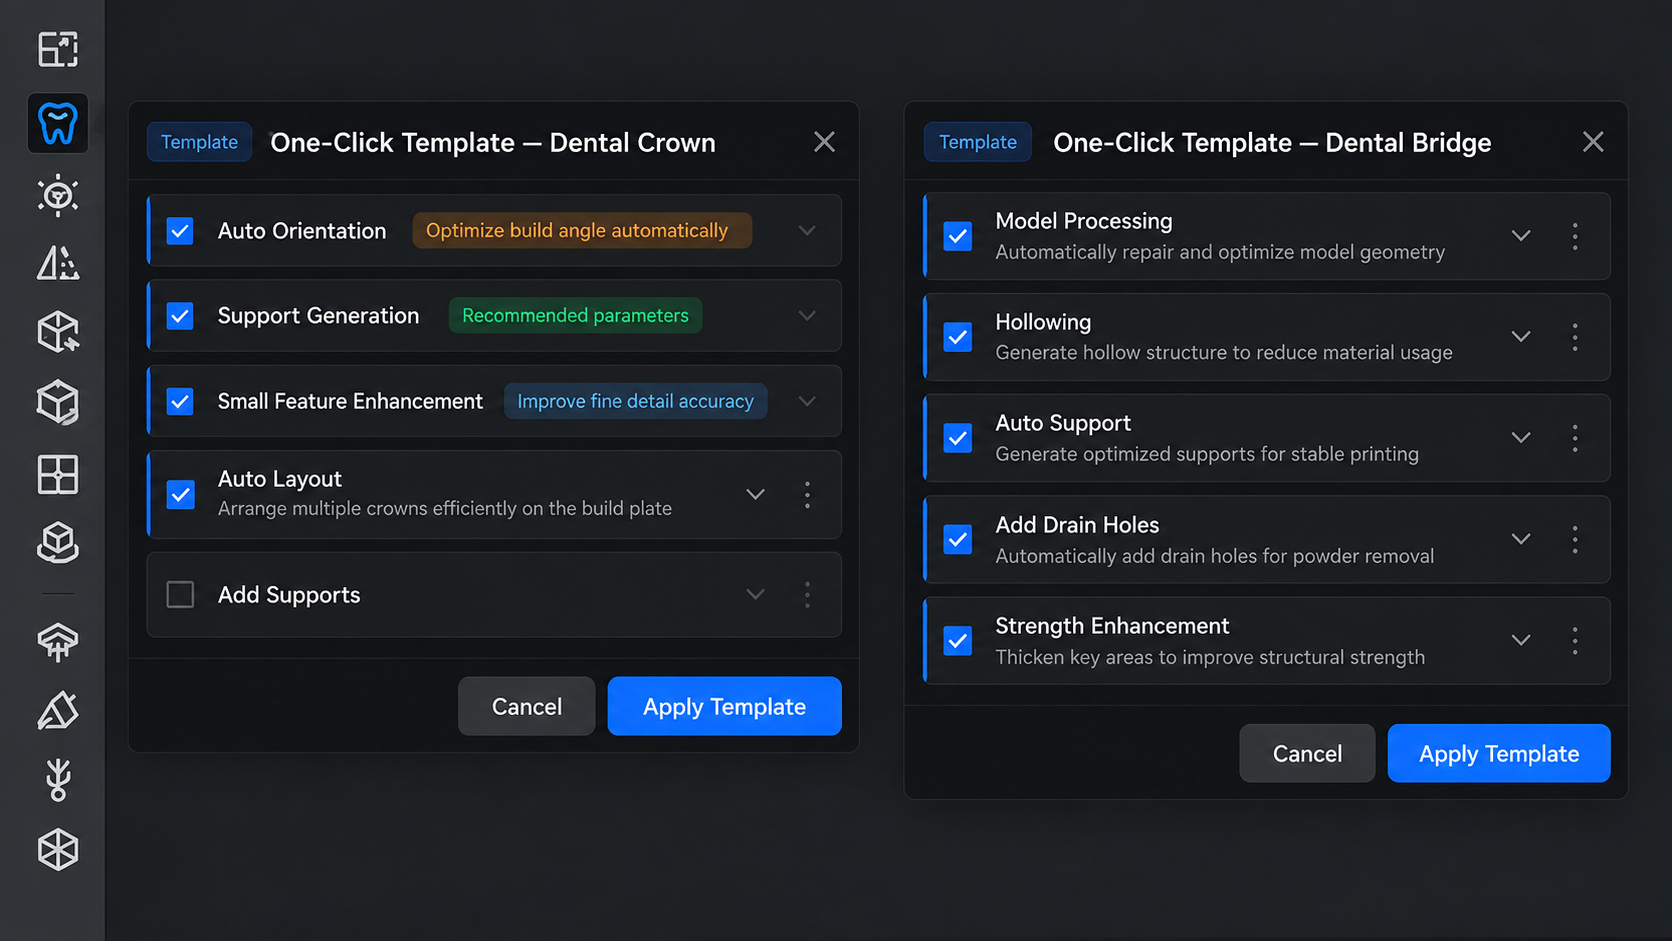
Task: Click 'Optimize build angle automatically' tag
Action: (x=582, y=231)
